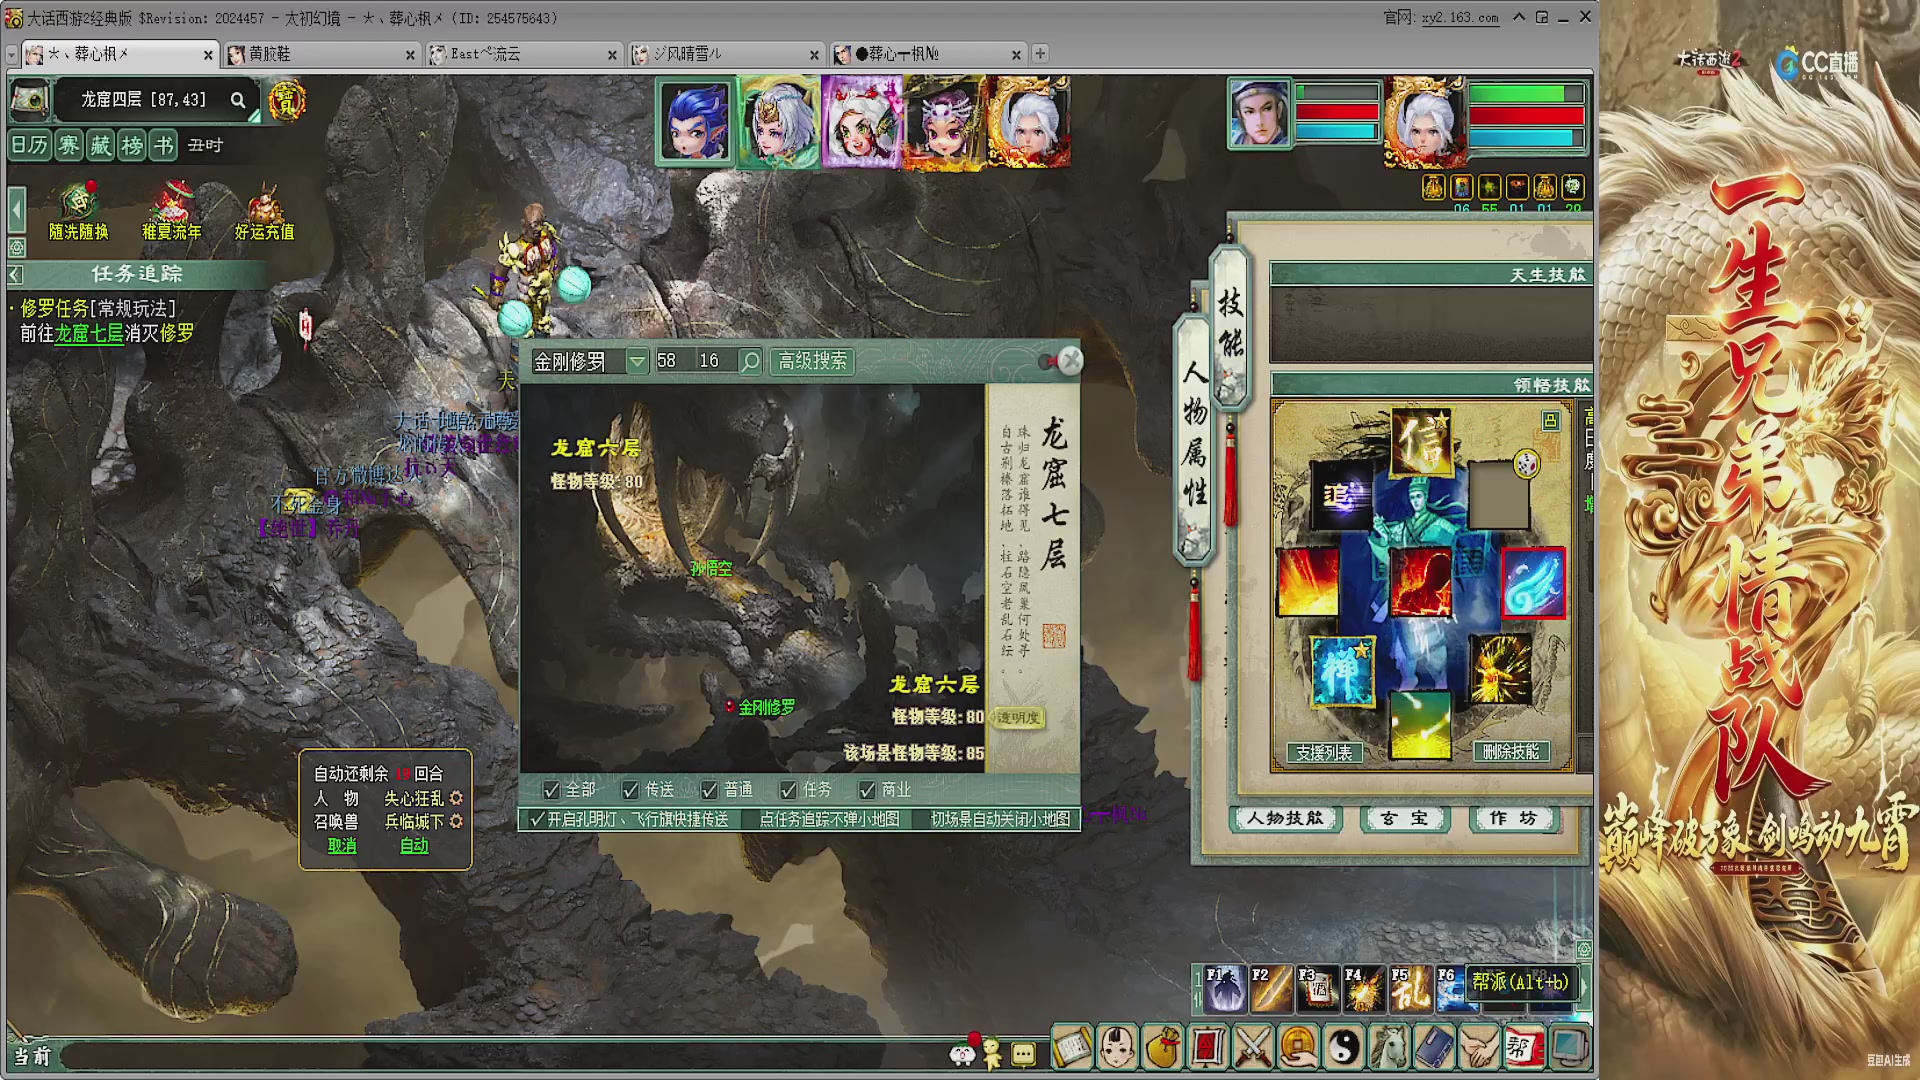The width and height of the screenshot is (1920, 1080).
Task: Open the white horse mount icon
Action: [1388, 1048]
